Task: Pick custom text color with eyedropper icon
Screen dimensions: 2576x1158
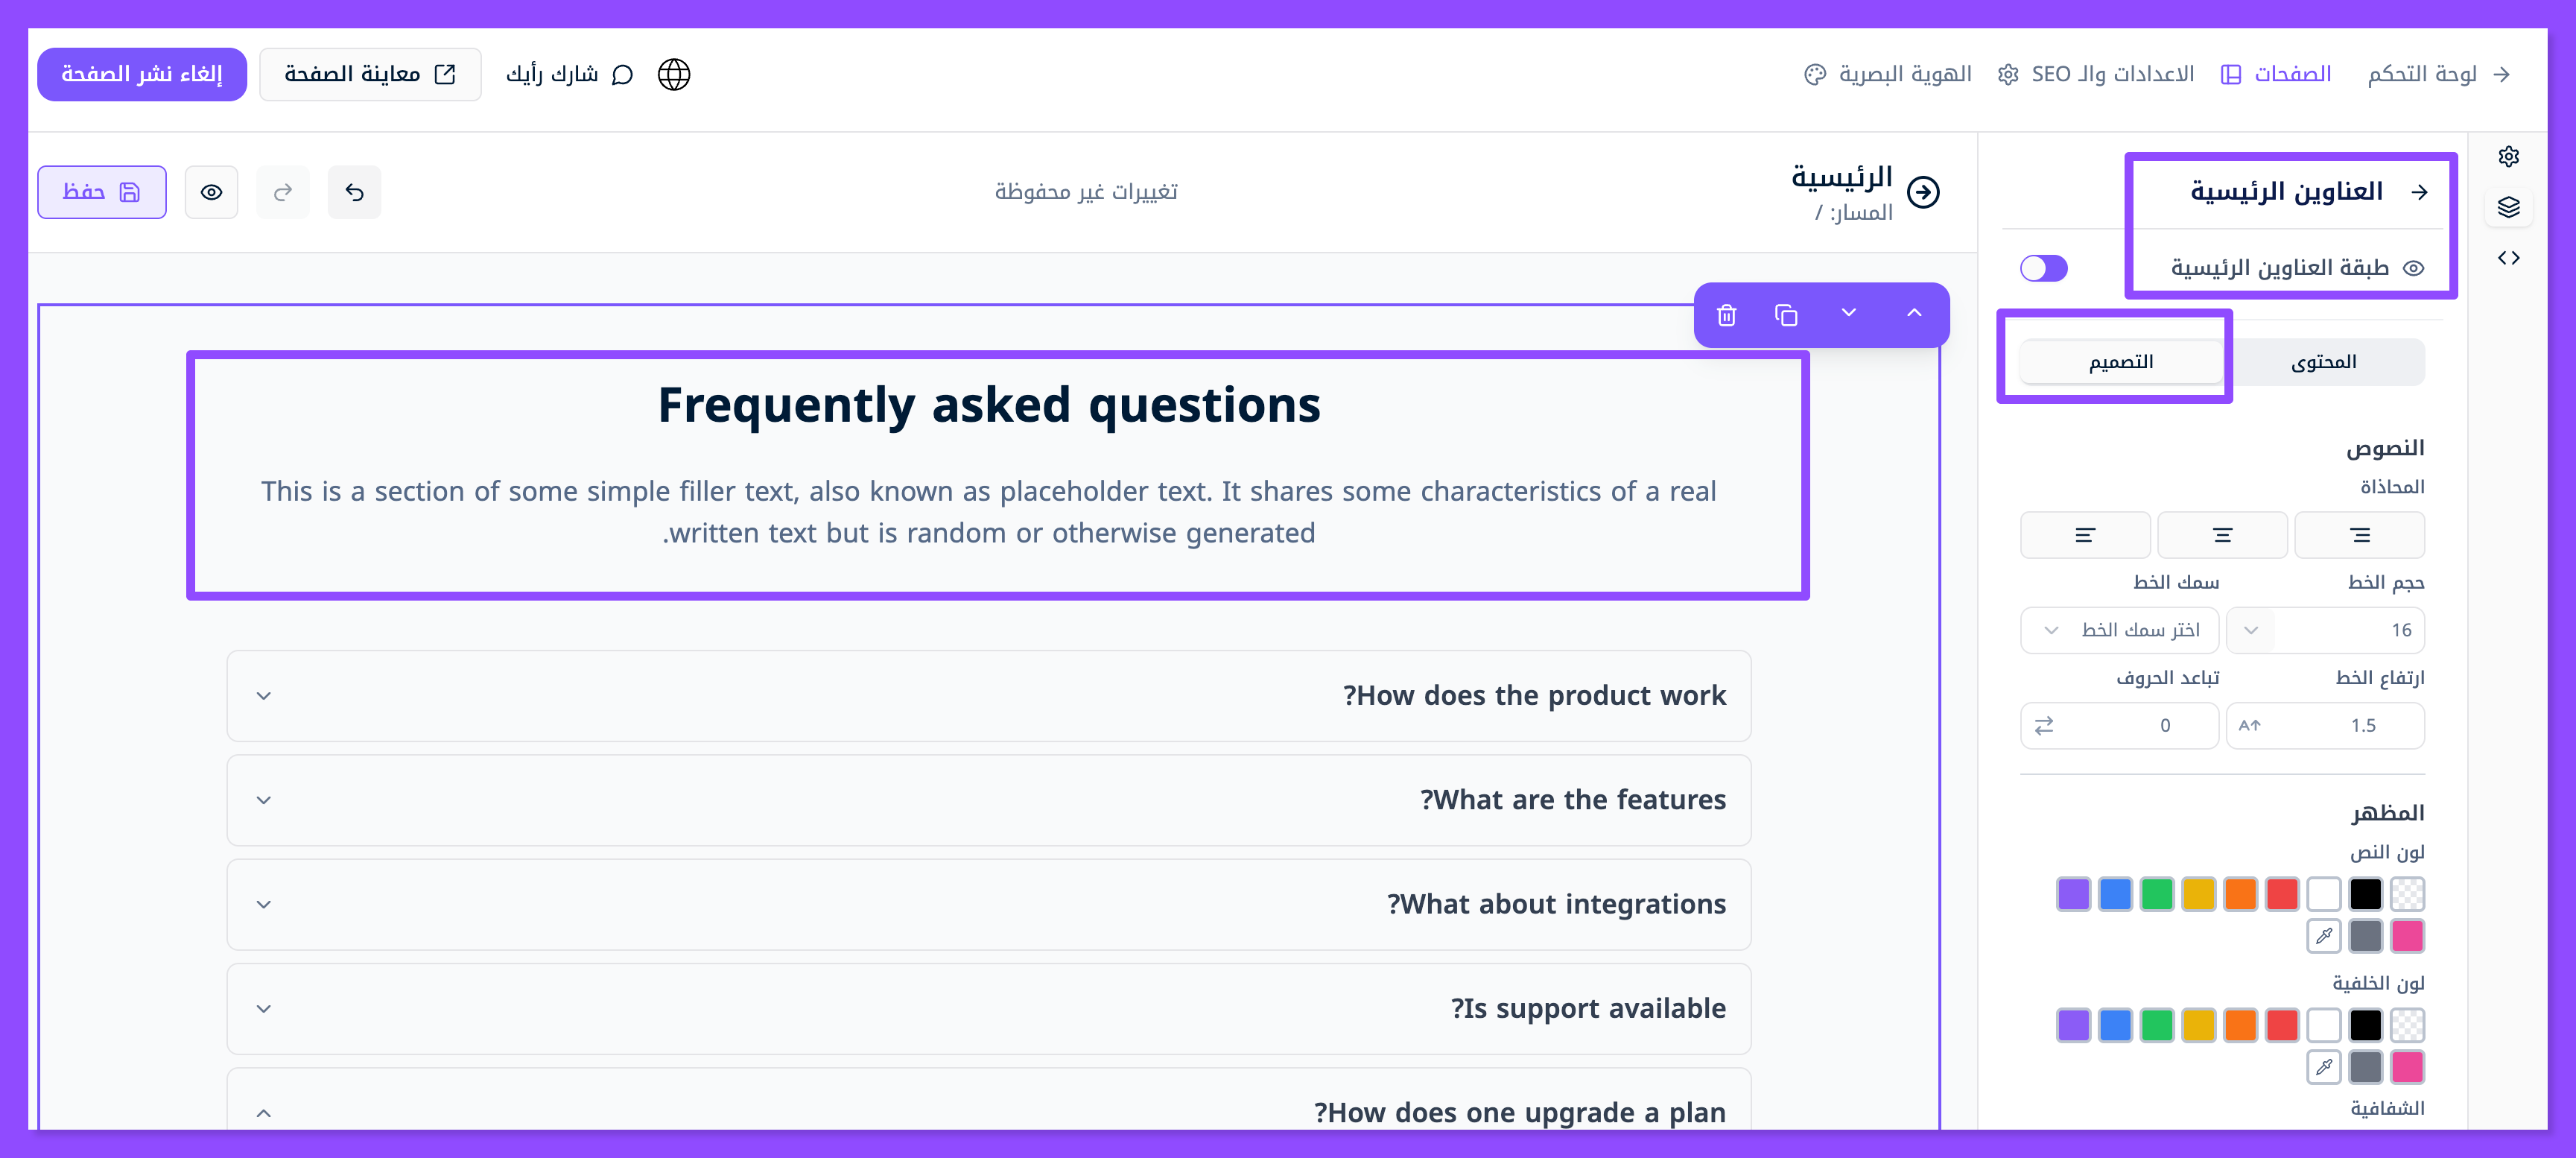Action: pos(2324,936)
